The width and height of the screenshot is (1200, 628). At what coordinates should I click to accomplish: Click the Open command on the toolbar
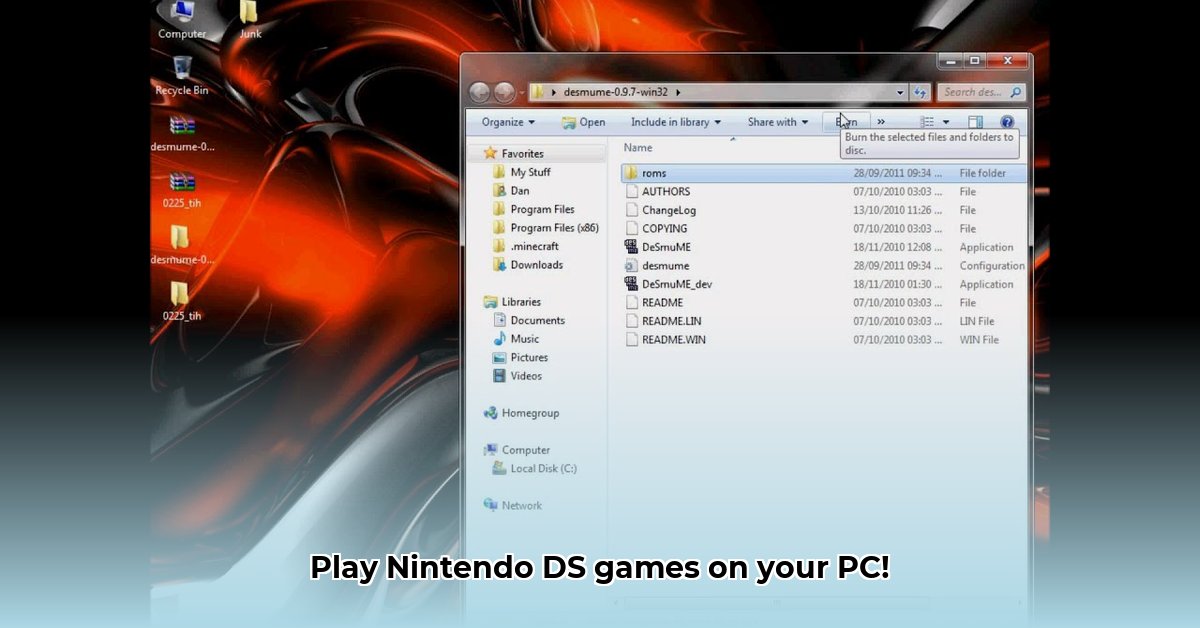583,121
